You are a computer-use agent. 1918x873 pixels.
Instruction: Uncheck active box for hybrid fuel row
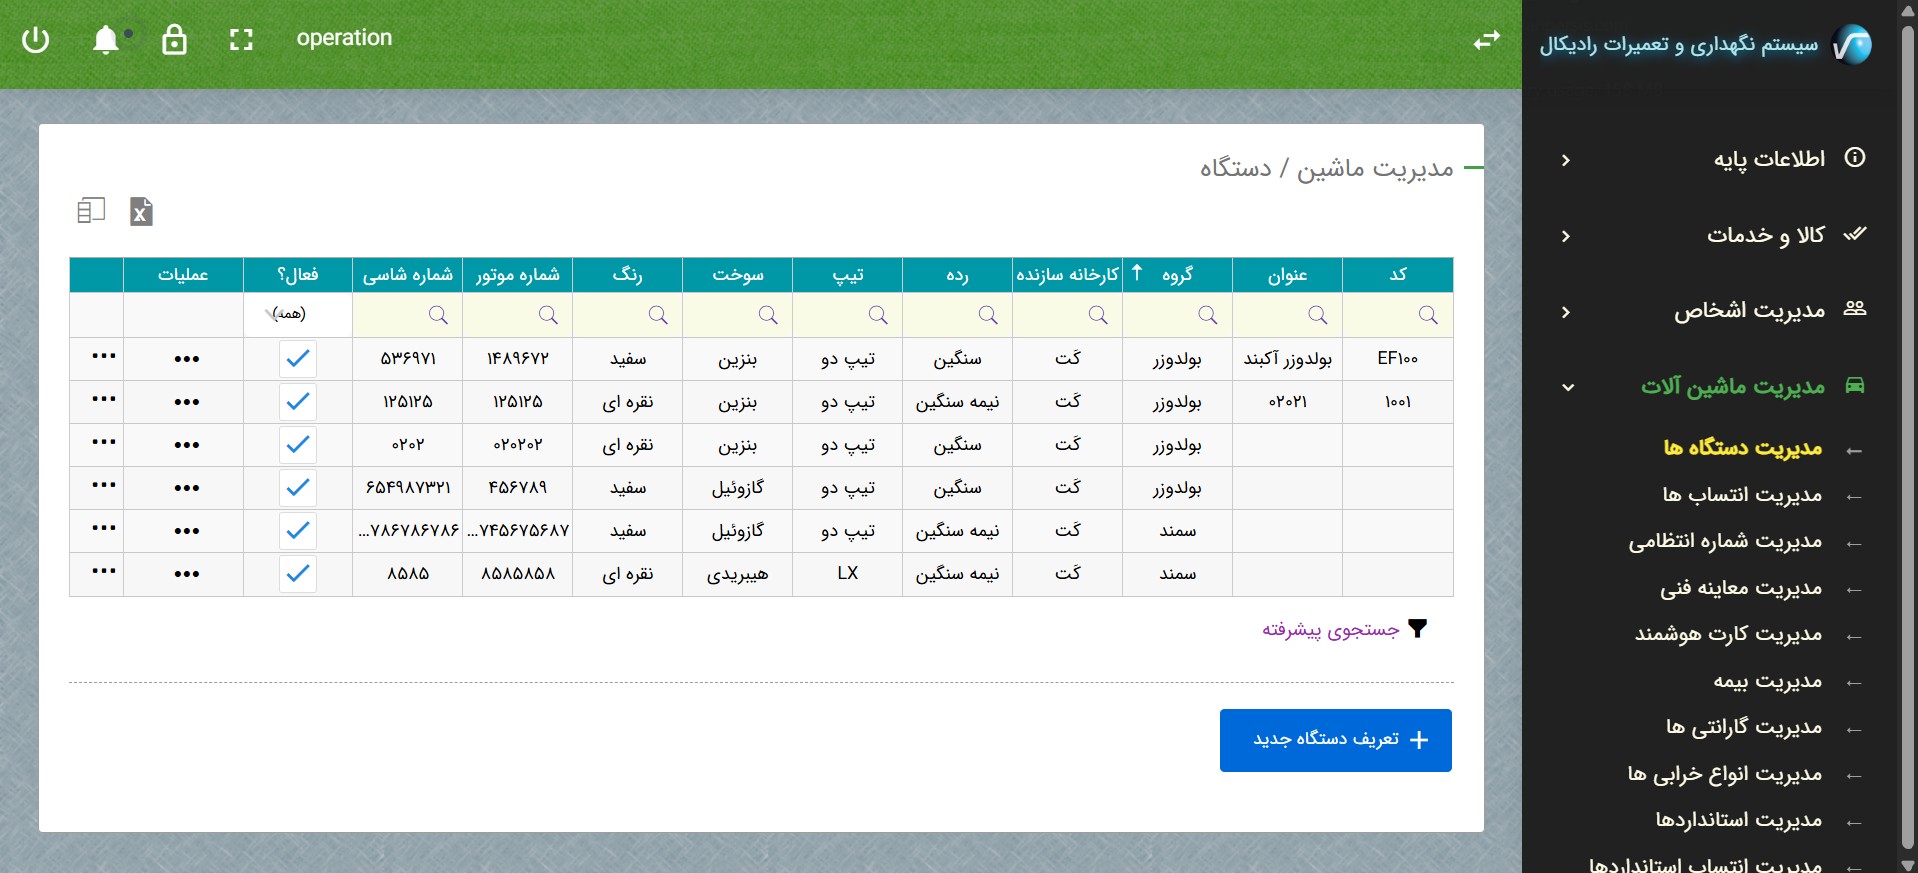(298, 574)
